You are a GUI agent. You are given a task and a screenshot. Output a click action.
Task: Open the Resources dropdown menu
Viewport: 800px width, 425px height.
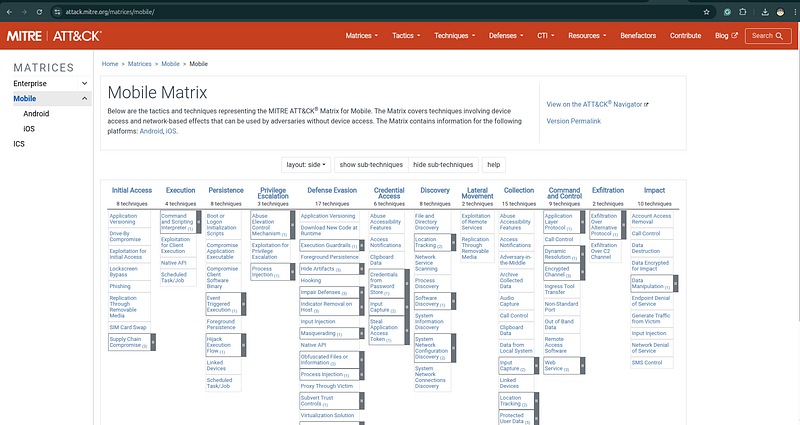(x=587, y=36)
